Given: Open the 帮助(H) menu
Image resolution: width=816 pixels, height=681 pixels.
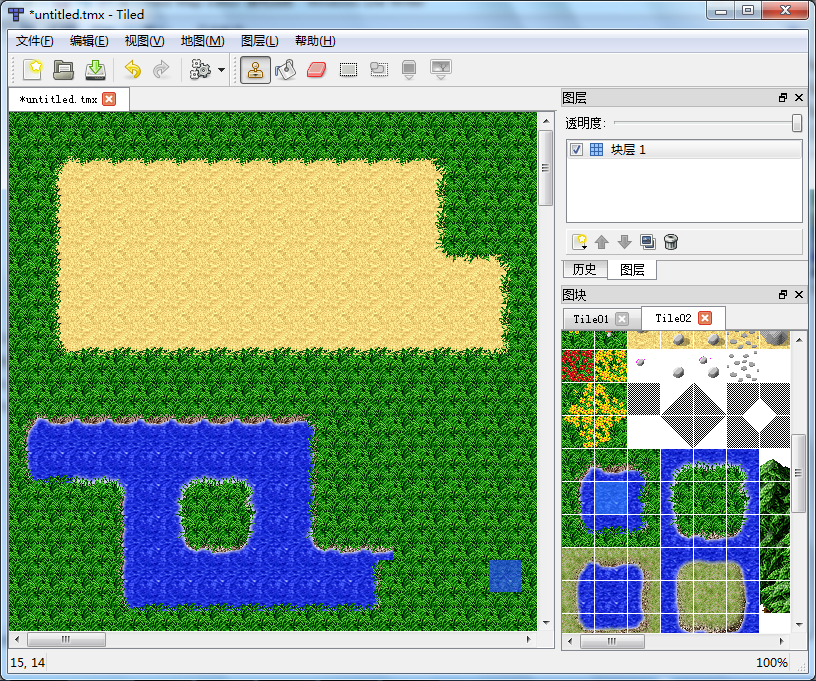Looking at the screenshot, I should point(315,41).
